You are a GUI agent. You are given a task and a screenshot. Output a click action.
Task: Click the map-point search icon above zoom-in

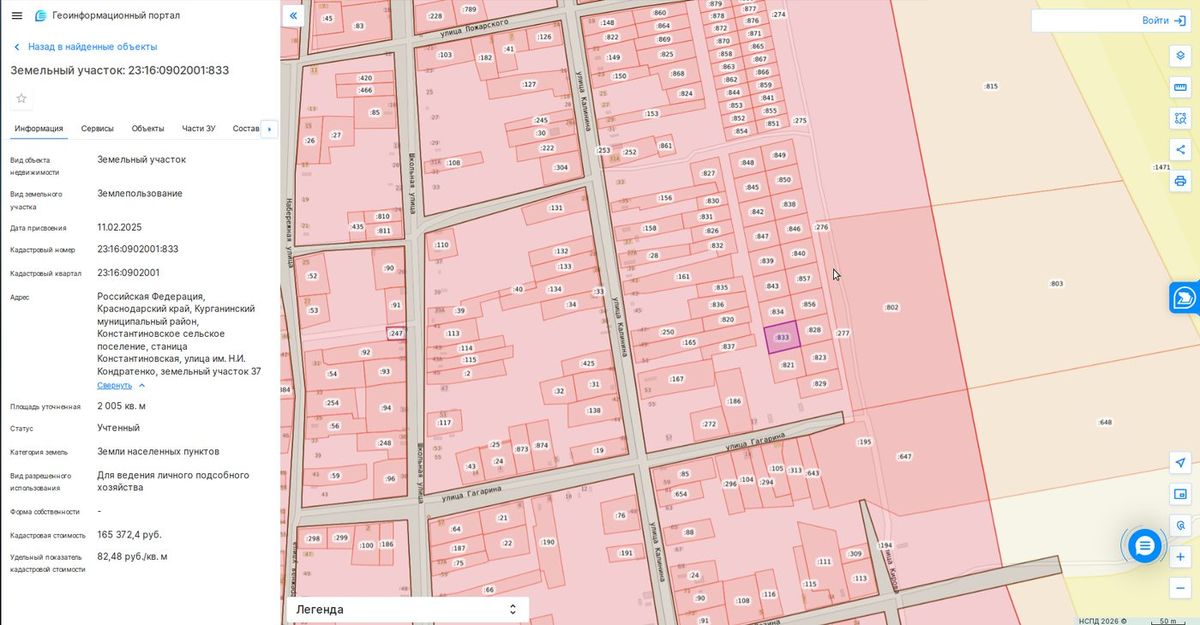click(x=1180, y=524)
